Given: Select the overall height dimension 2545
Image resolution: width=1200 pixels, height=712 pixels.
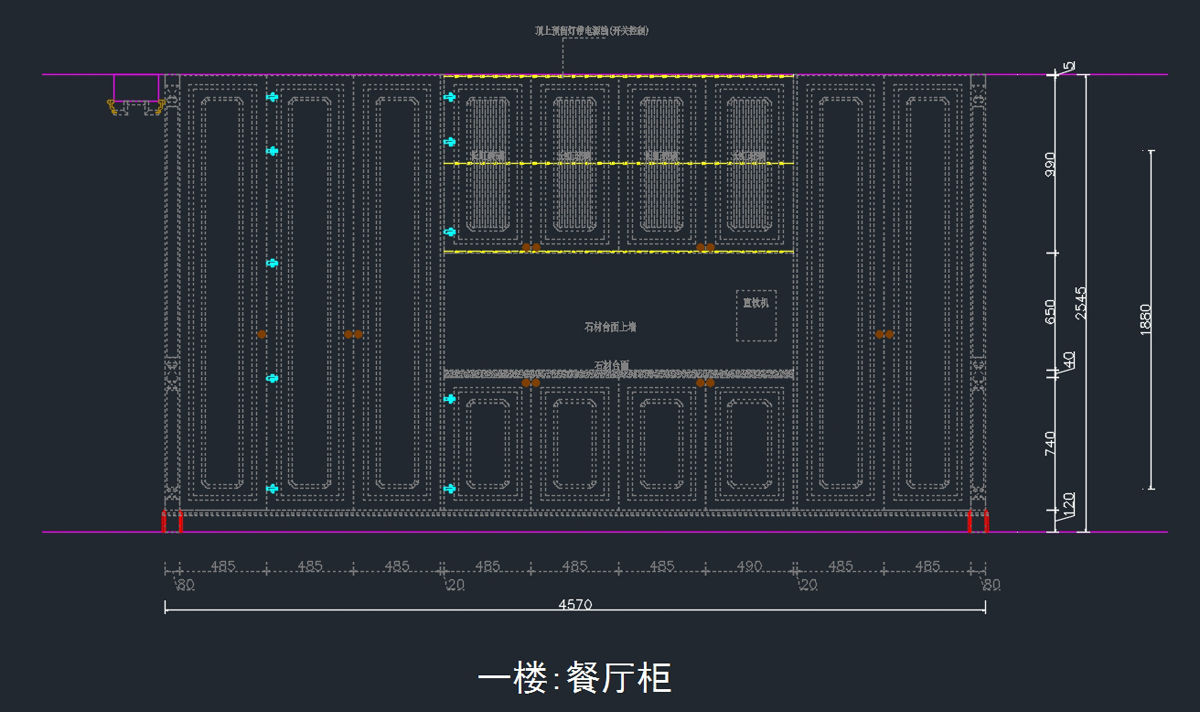Looking at the screenshot, I should tap(1081, 303).
